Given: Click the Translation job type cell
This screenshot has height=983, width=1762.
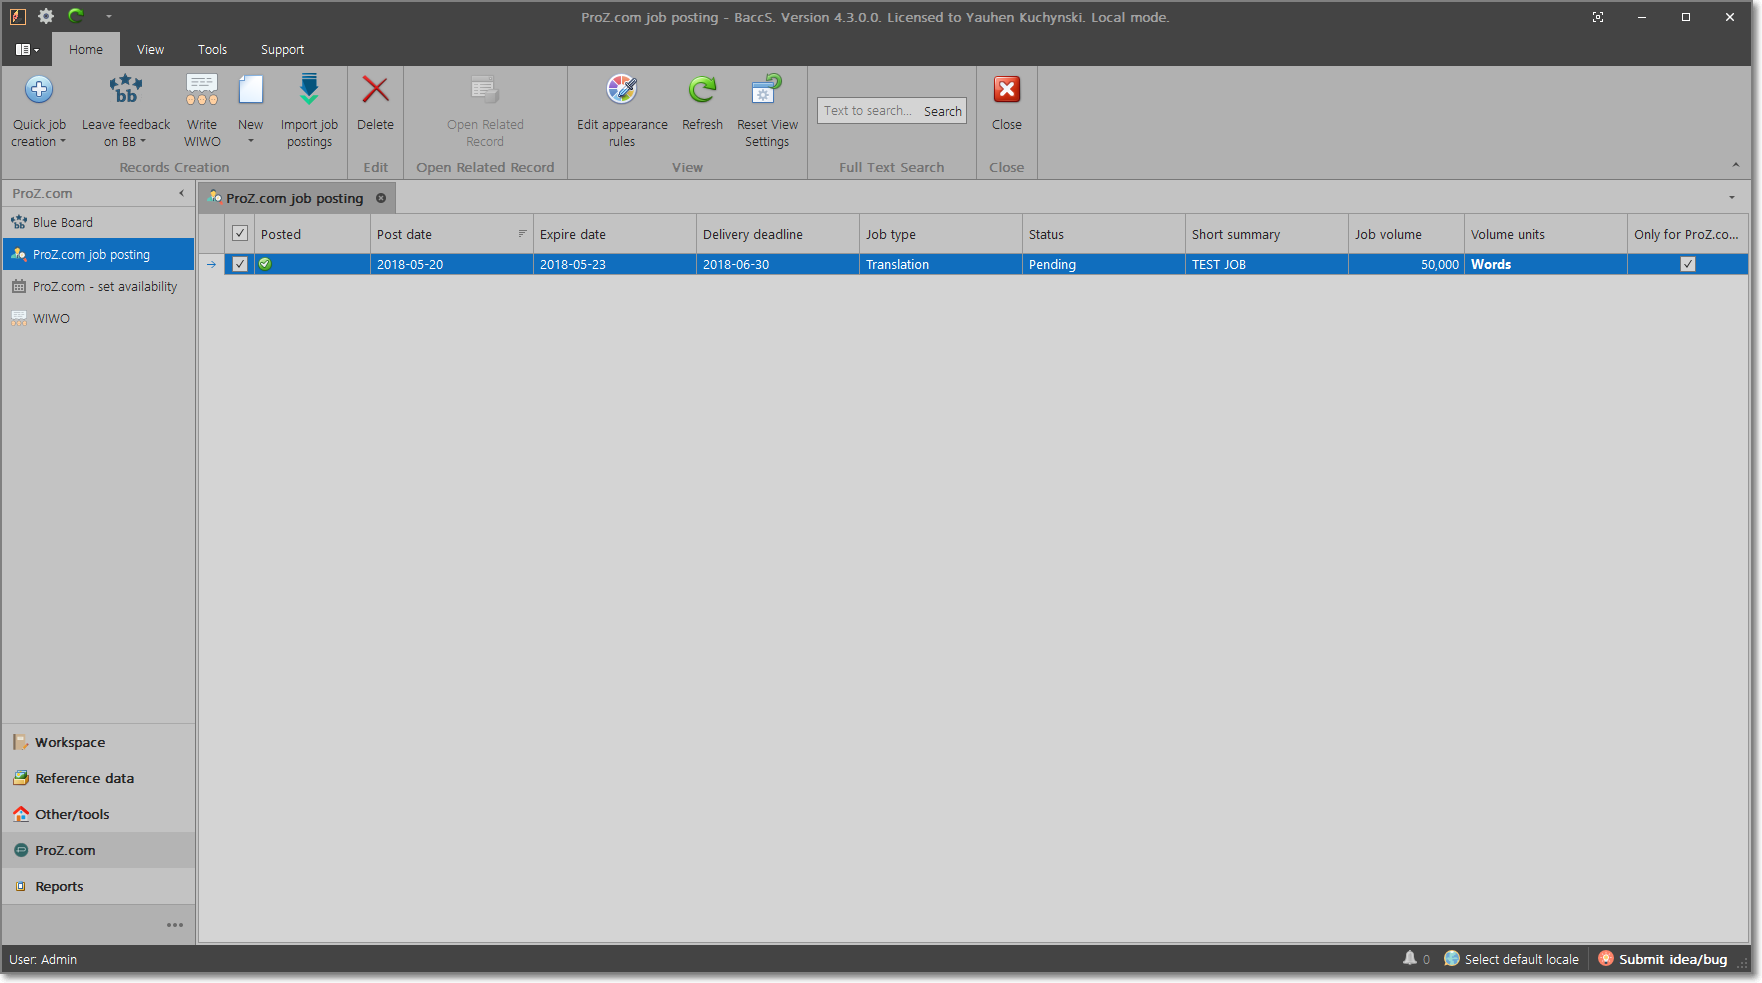Looking at the screenshot, I should click(x=940, y=264).
